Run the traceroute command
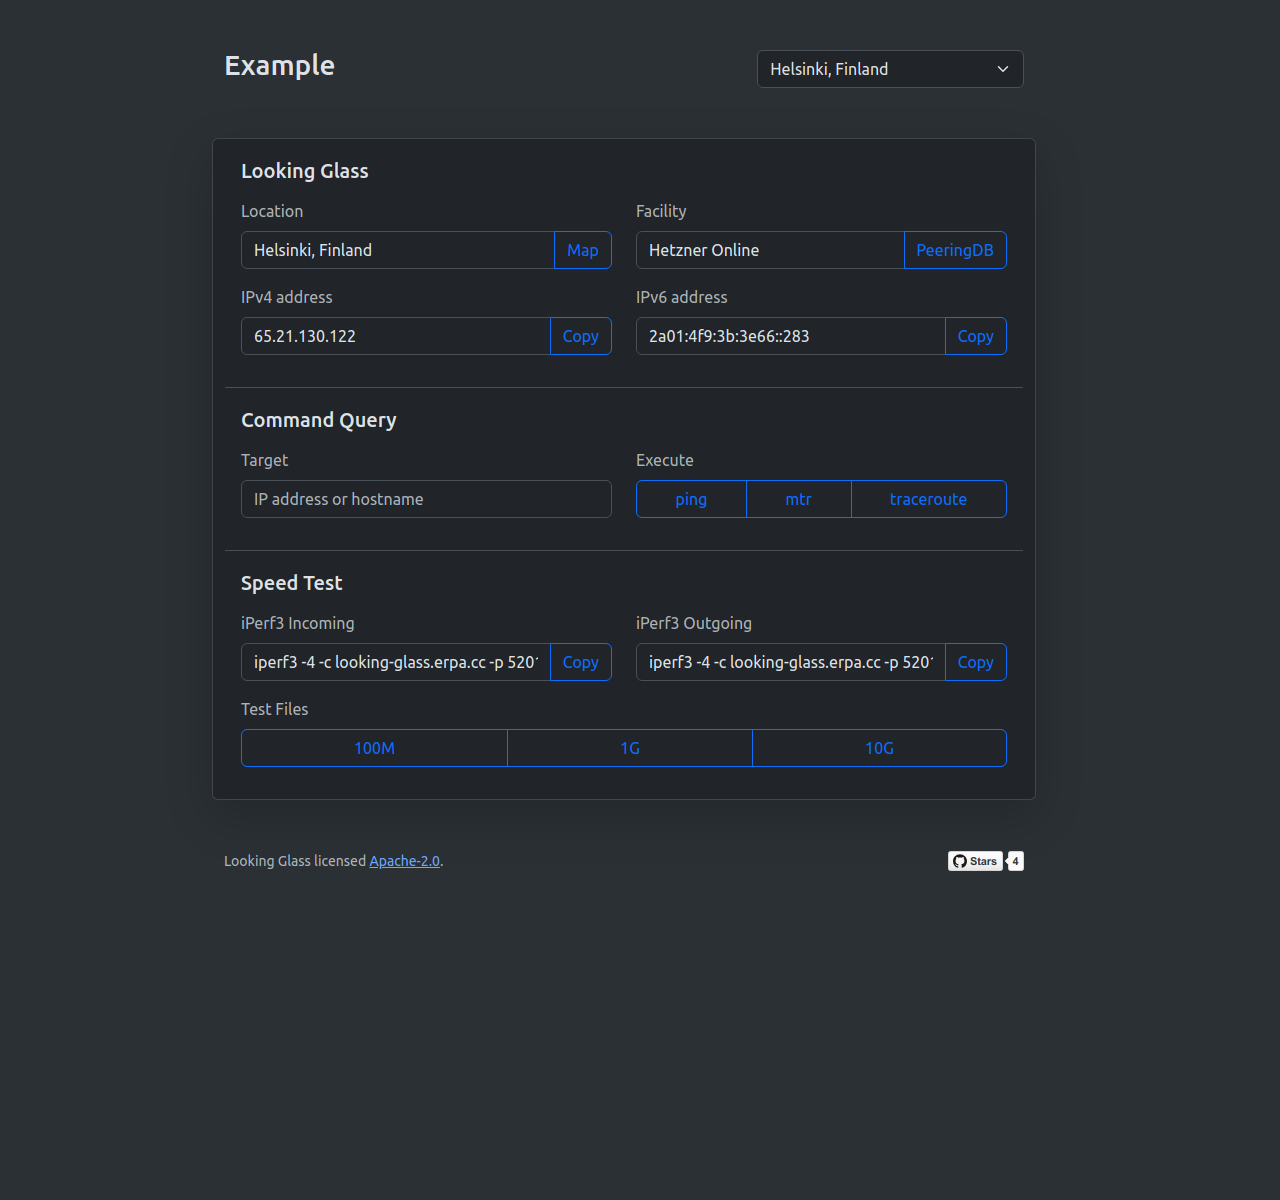Screen dimensions: 1280x1200 click(x=928, y=499)
